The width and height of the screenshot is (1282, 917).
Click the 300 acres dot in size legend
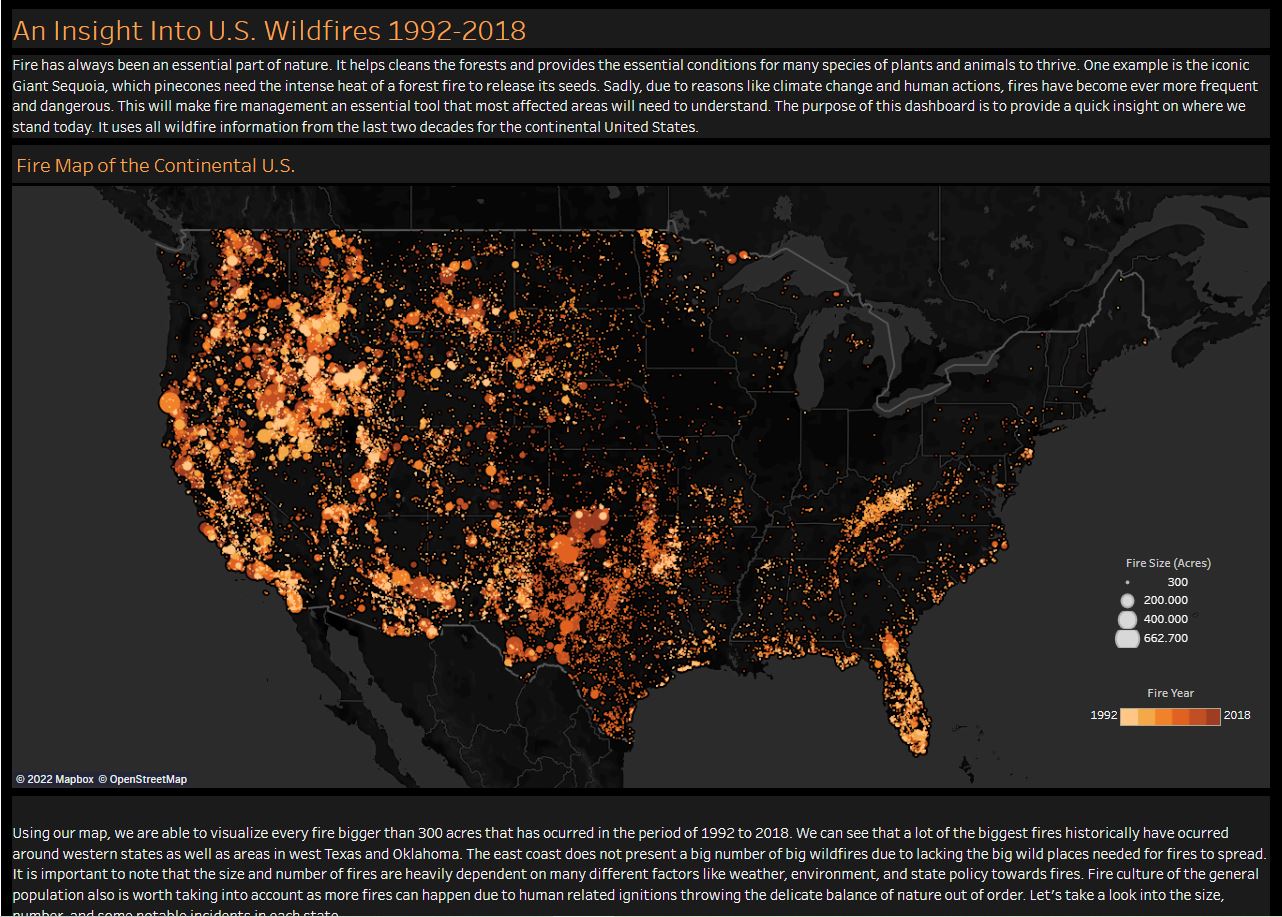point(1127,582)
